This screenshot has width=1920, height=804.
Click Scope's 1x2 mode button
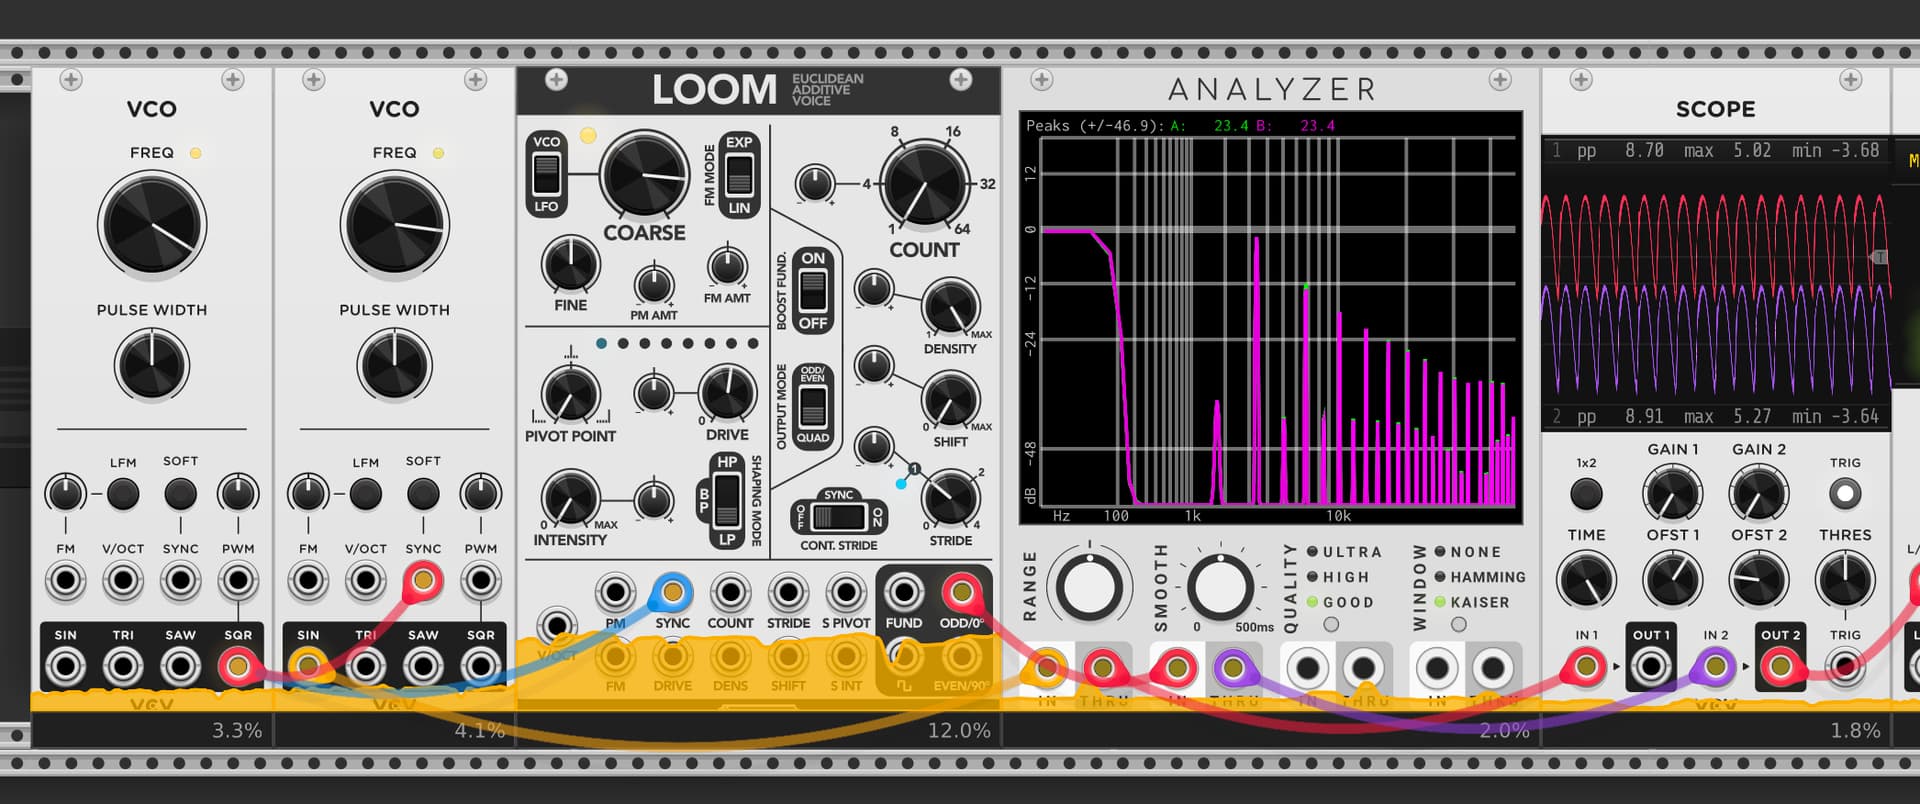pyautogui.click(x=1586, y=493)
